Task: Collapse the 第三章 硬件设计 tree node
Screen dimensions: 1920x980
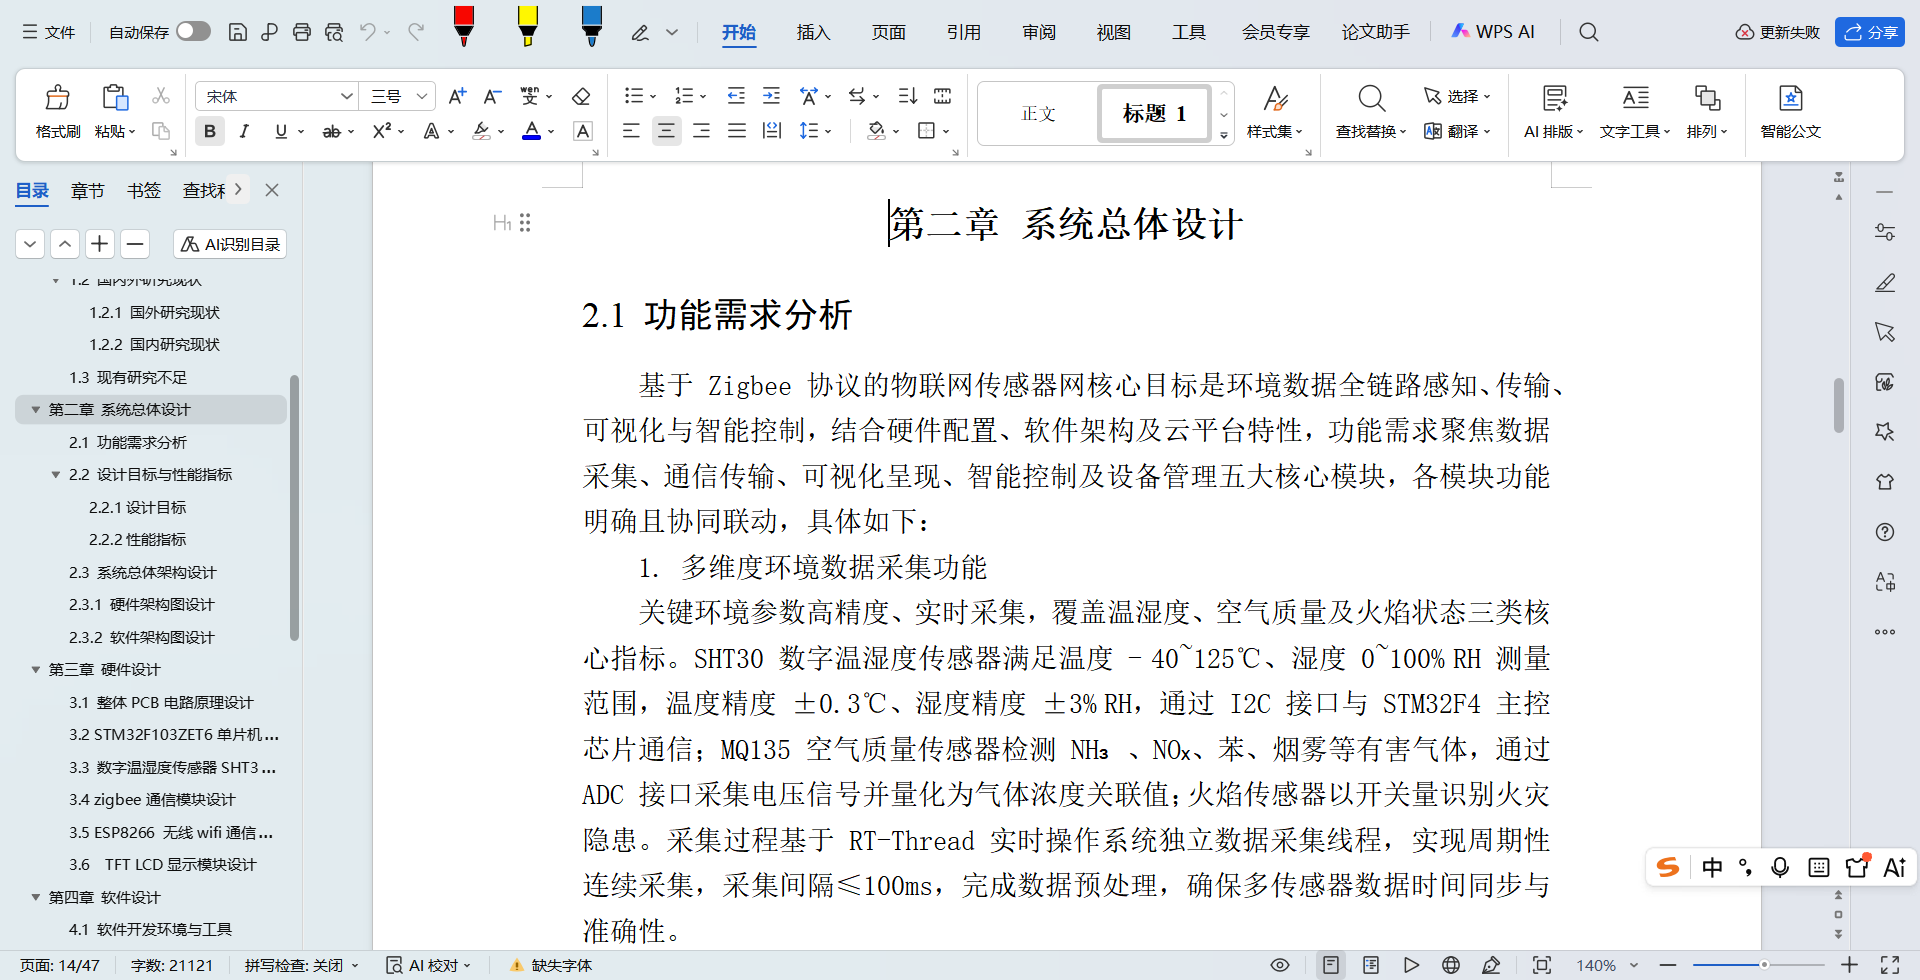Action: 36,670
